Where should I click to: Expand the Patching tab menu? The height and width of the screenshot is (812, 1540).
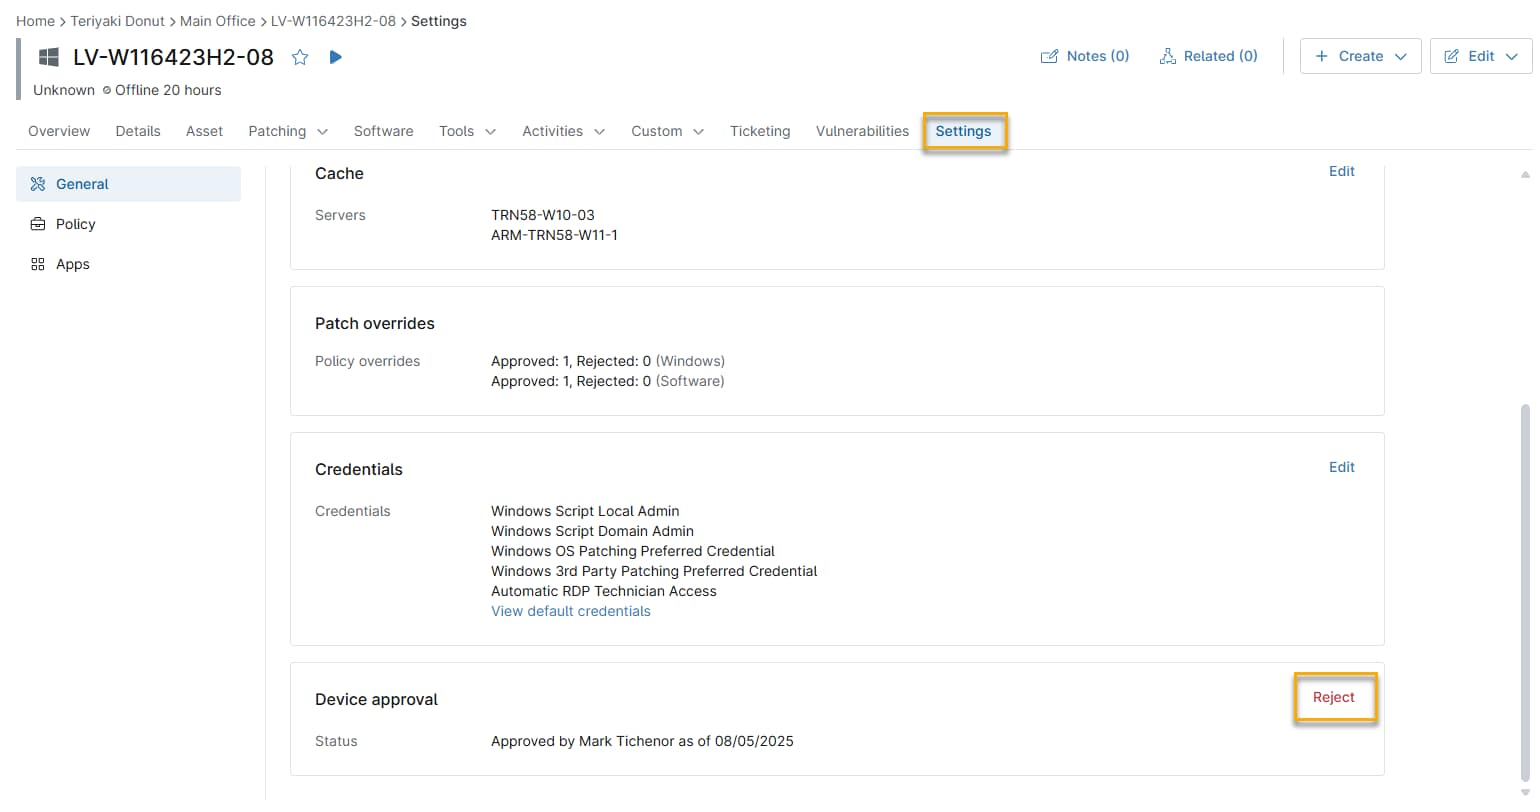(288, 131)
